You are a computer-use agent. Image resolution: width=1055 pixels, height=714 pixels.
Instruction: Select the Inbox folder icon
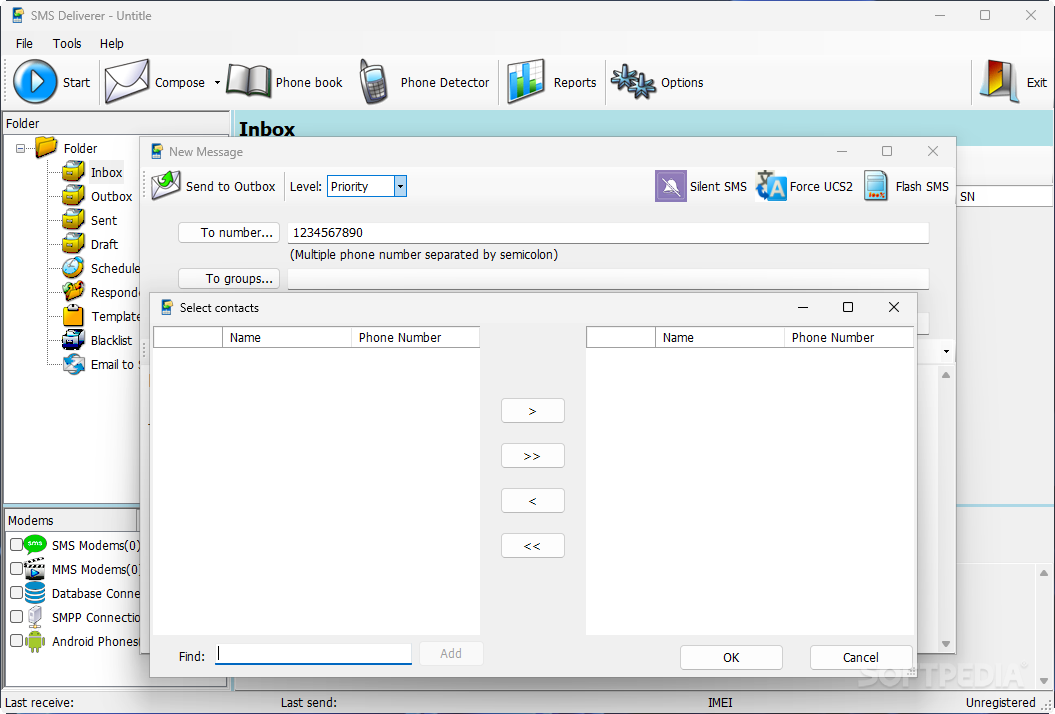(73, 172)
